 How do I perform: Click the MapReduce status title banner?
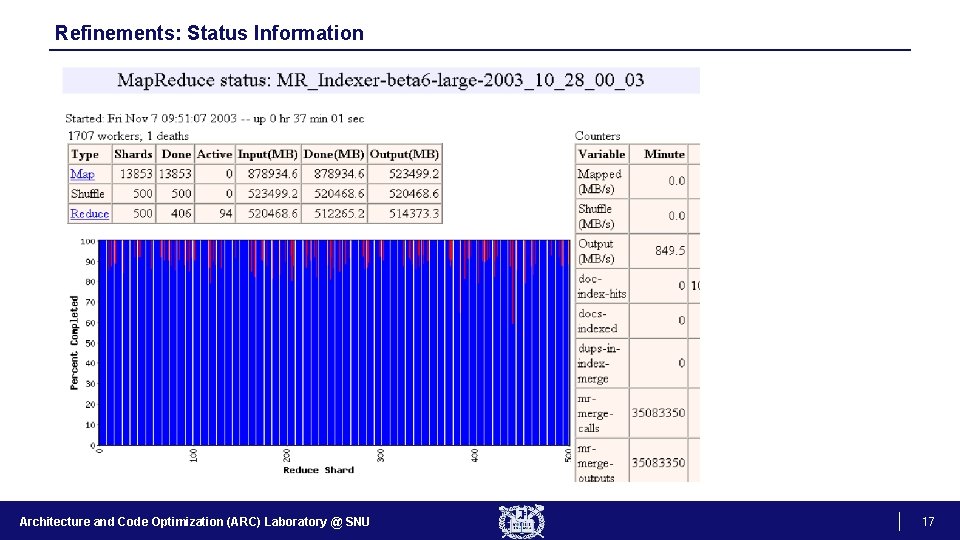coord(381,80)
